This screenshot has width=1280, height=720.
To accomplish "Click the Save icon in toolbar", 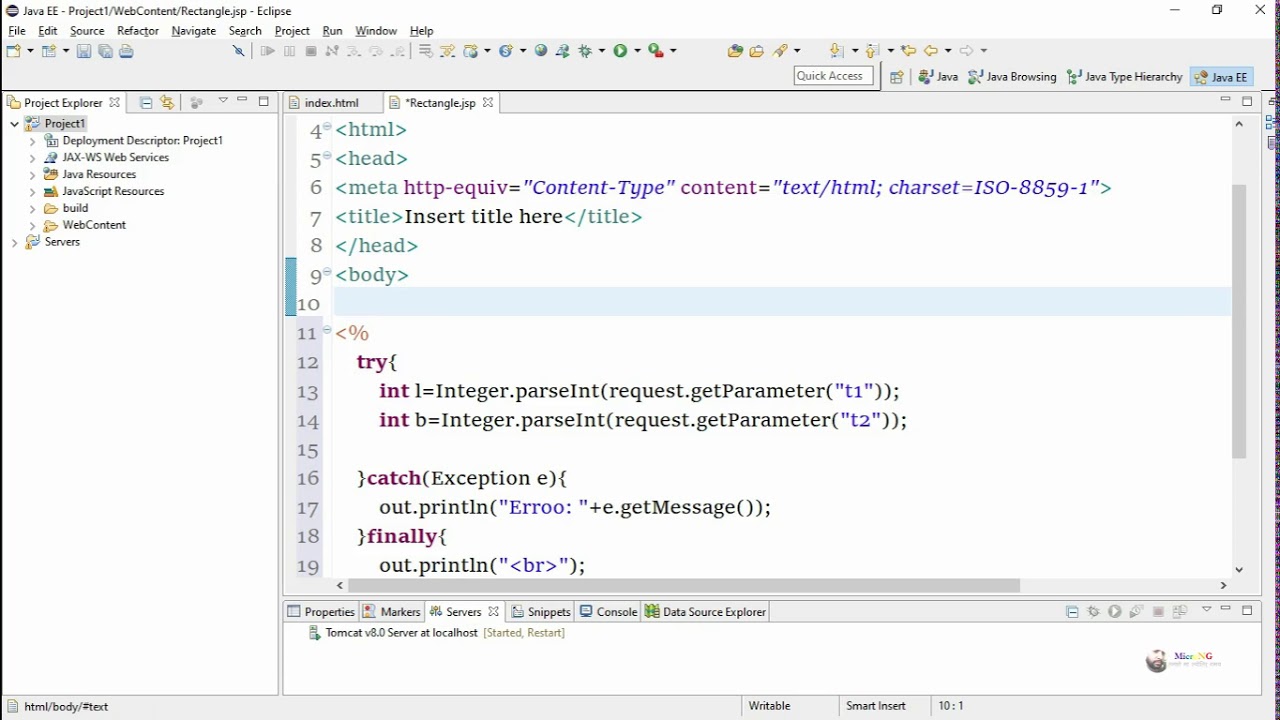I will [83, 50].
